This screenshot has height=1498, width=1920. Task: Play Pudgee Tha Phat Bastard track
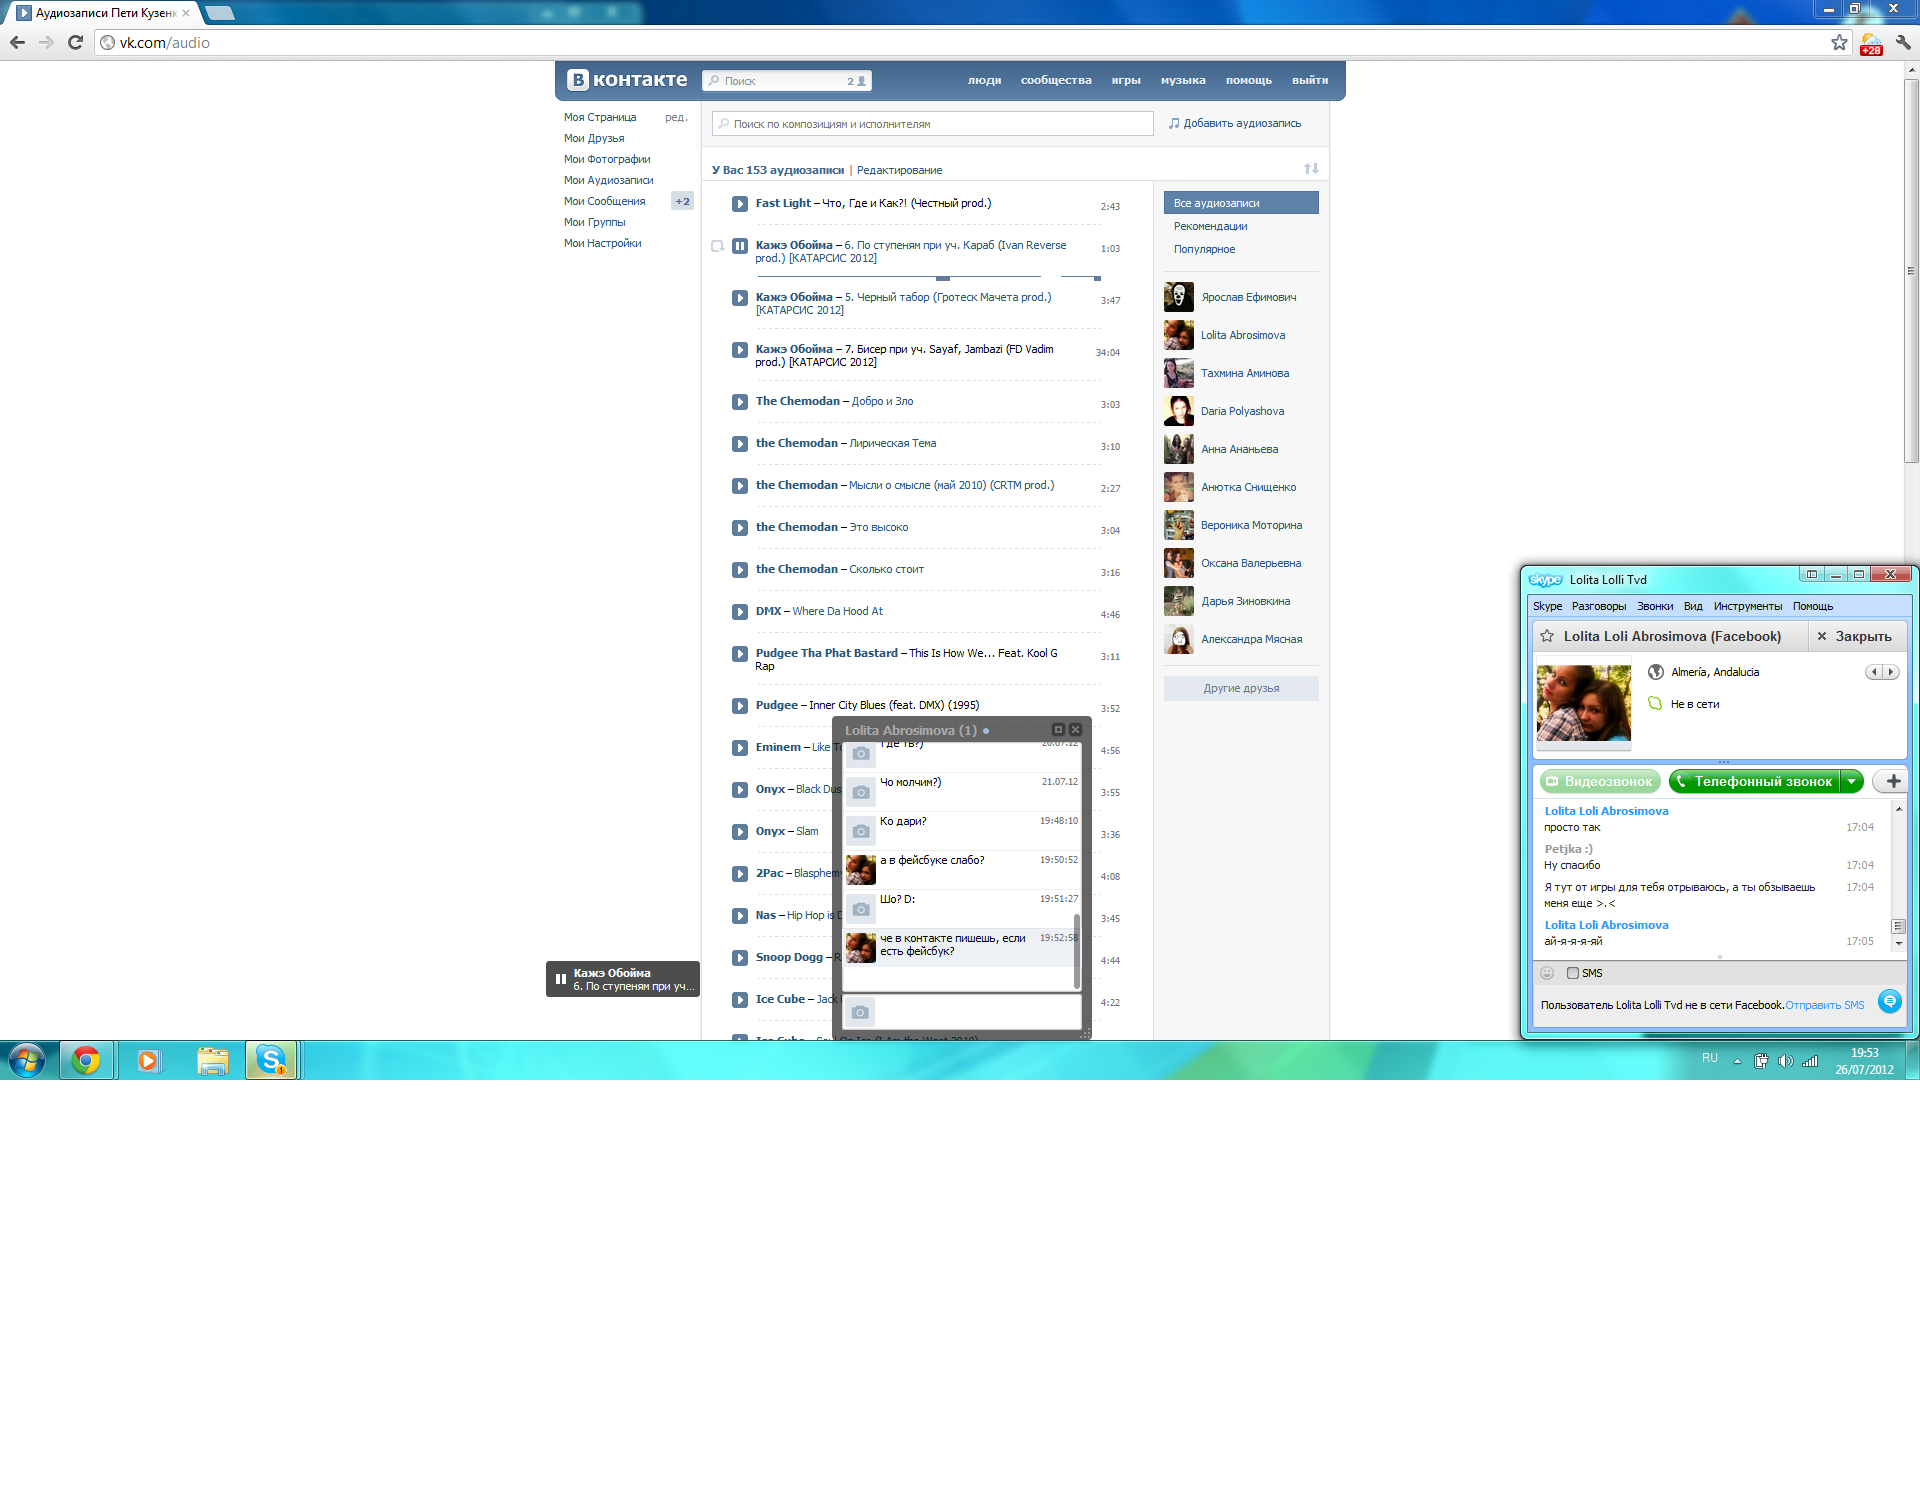click(740, 654)
